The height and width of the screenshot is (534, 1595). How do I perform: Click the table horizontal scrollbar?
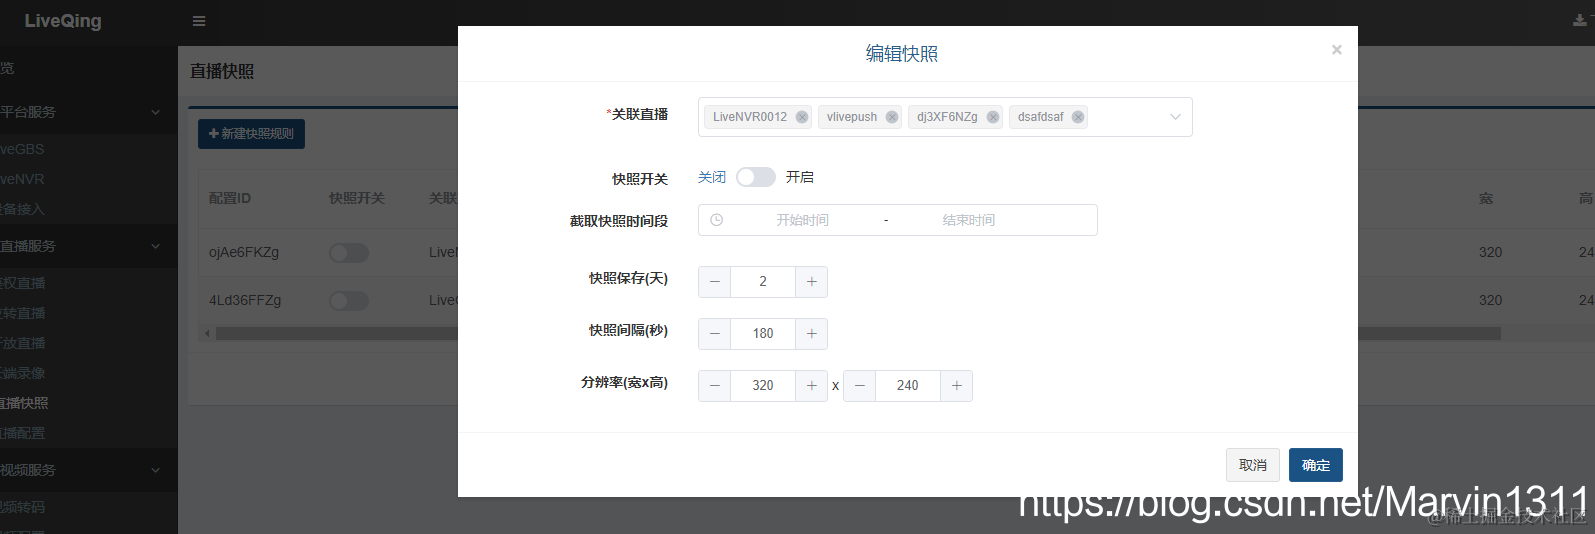[x=857, y=333]
